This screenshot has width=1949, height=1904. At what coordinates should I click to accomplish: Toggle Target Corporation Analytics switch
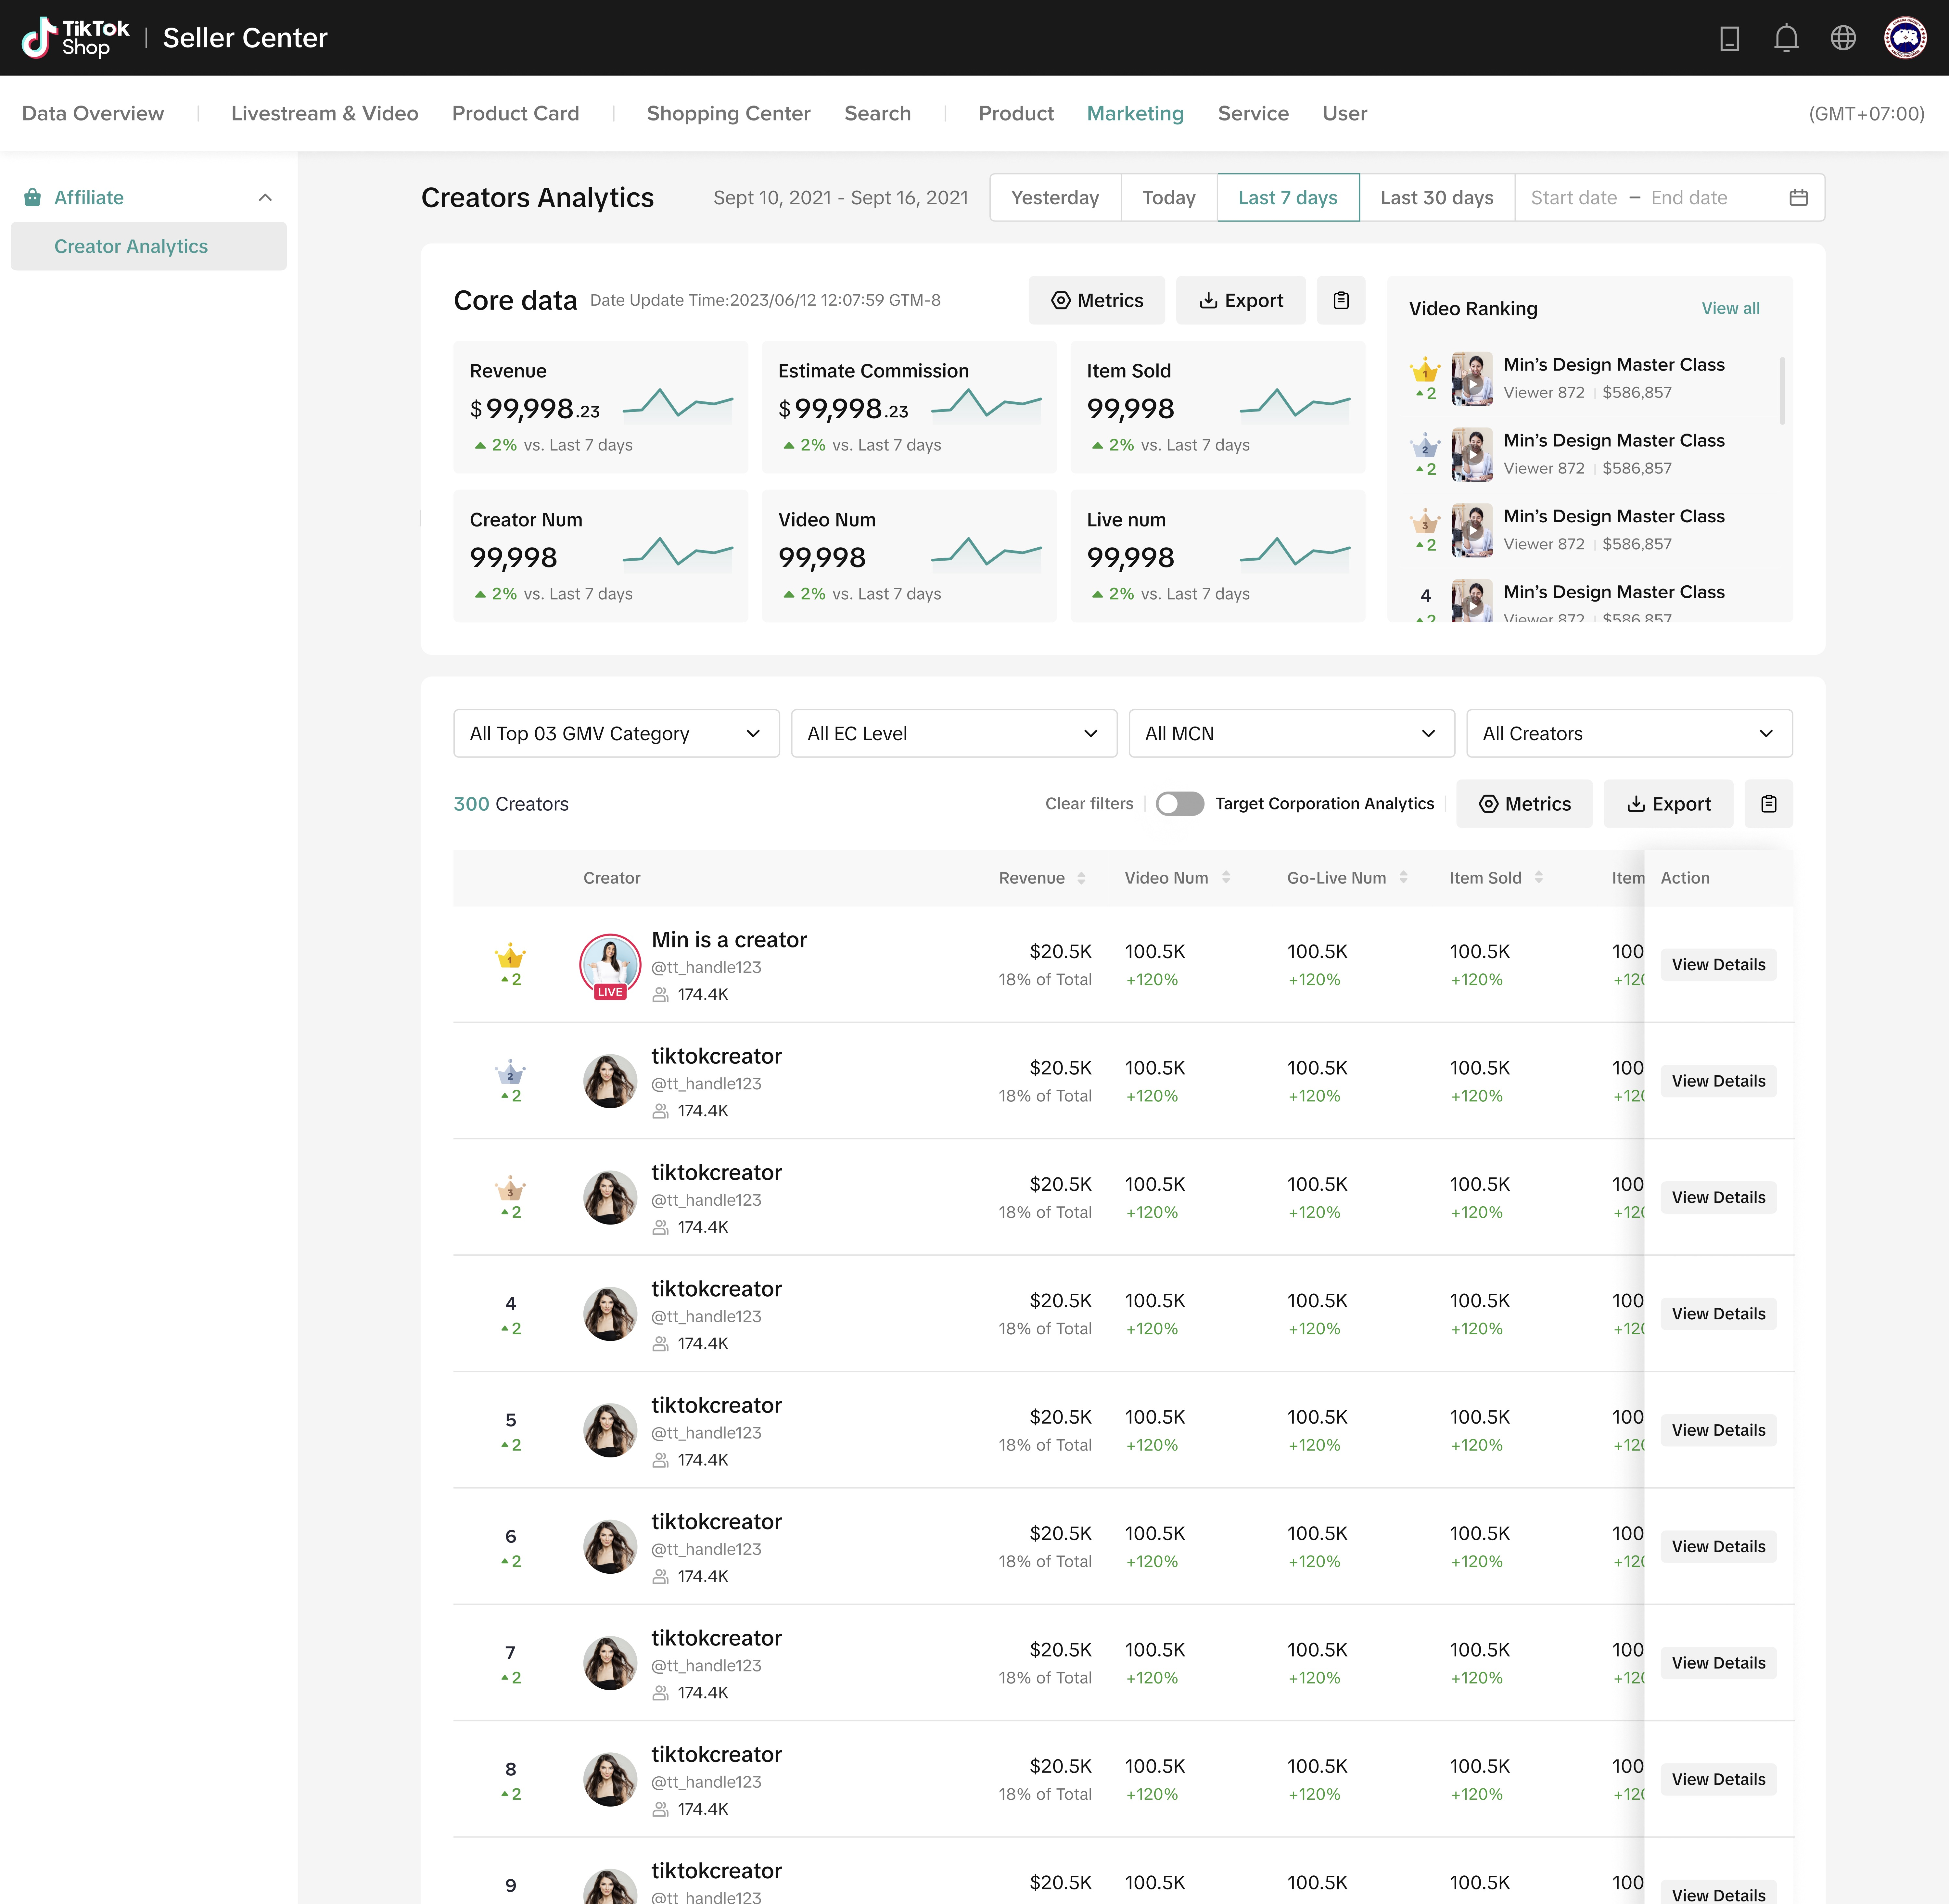[x=1180, y=804]
